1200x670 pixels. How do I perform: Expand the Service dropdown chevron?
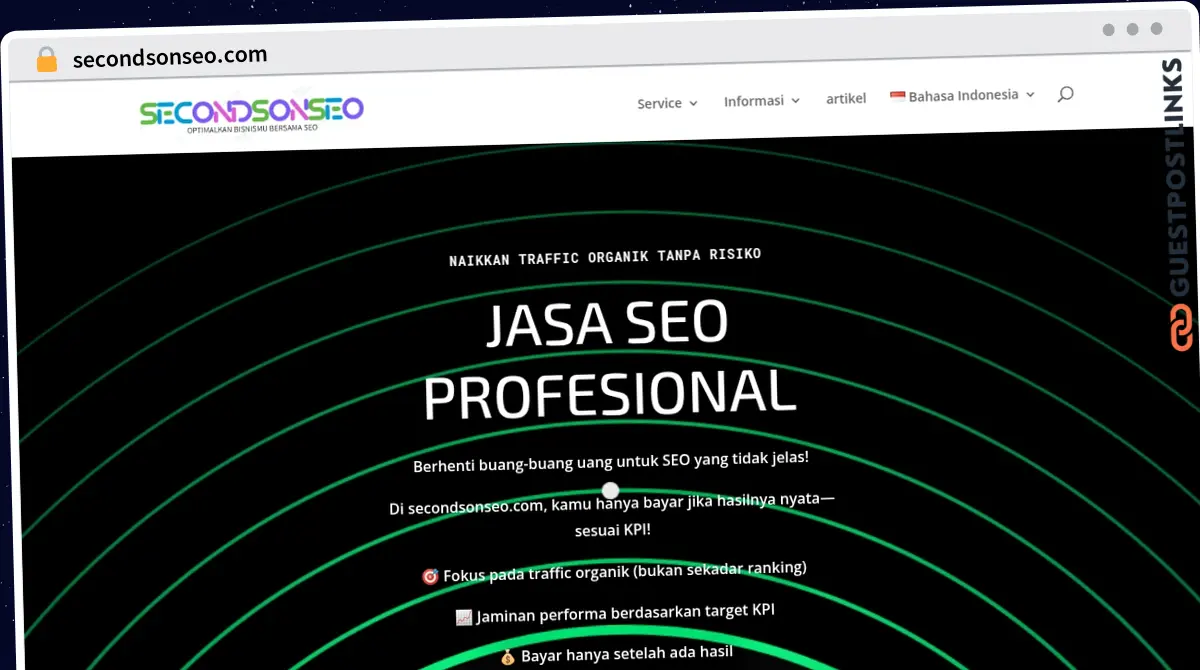click(695, 103)
